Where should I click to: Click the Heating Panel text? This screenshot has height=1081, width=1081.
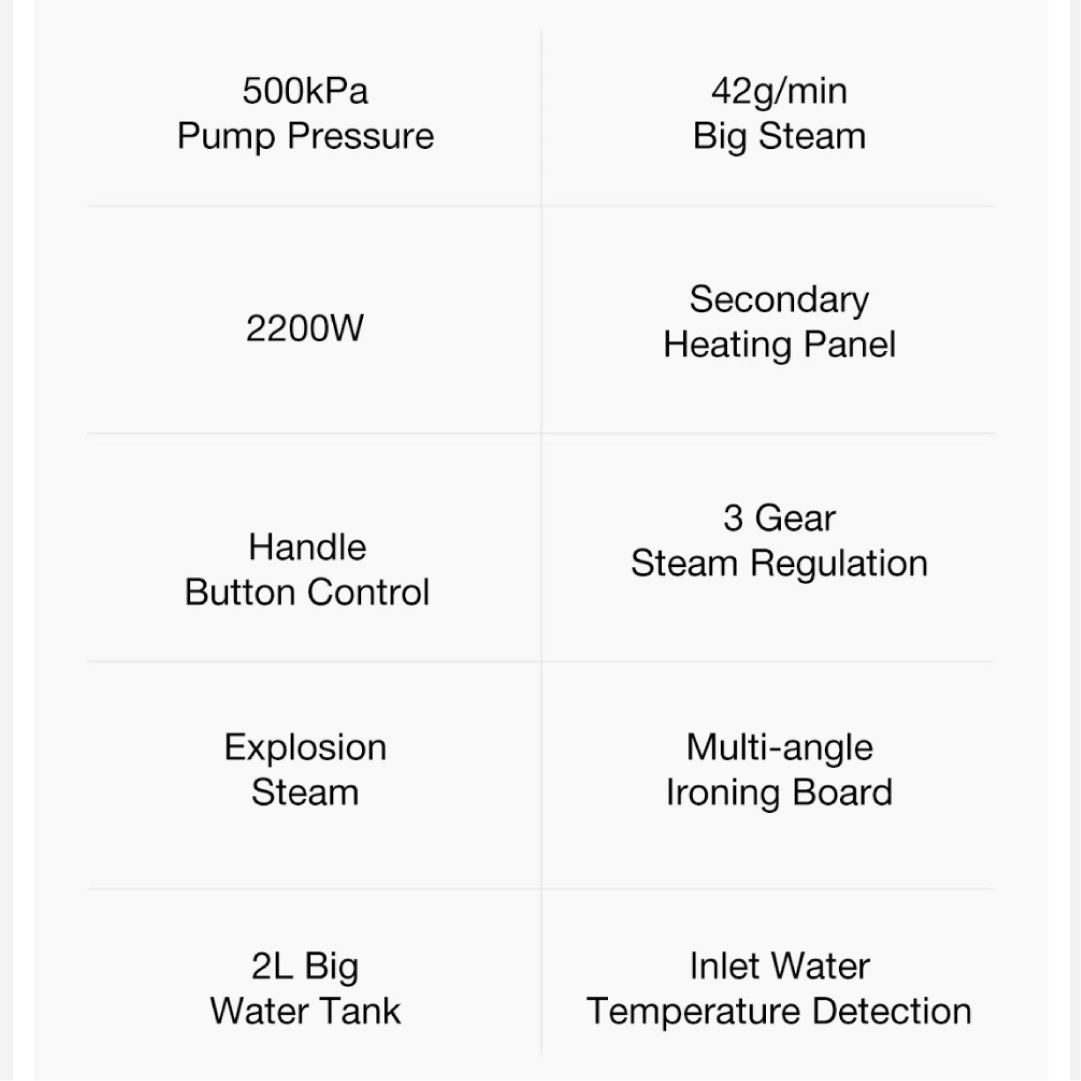(x=779, y=344)
